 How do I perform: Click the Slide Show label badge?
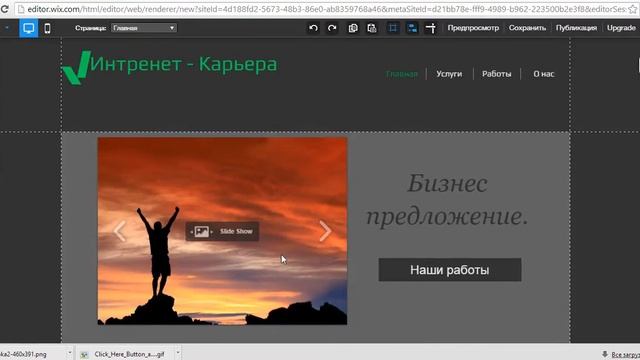222,231
